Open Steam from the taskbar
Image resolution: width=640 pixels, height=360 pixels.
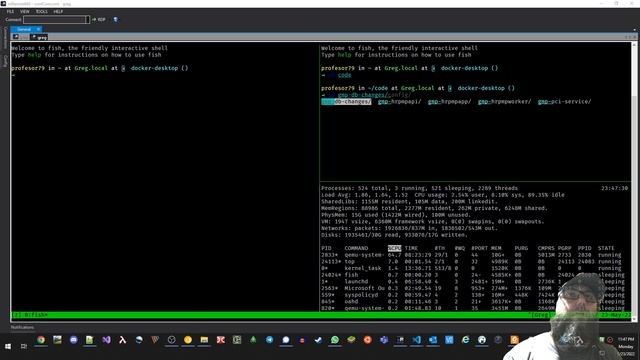(318, 340)
